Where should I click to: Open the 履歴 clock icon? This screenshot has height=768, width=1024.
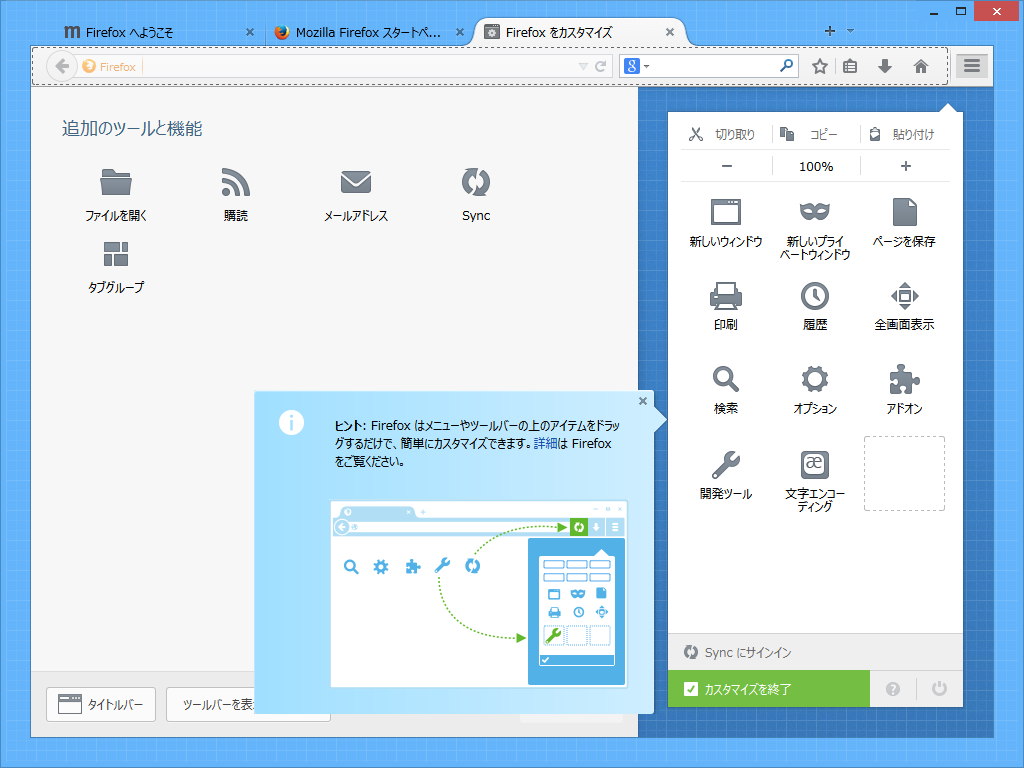814,296
